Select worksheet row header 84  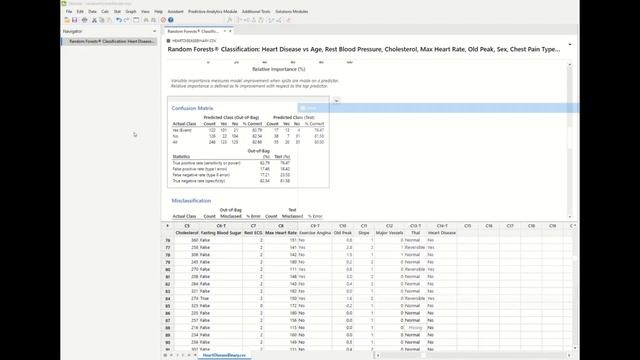[167, 299]
